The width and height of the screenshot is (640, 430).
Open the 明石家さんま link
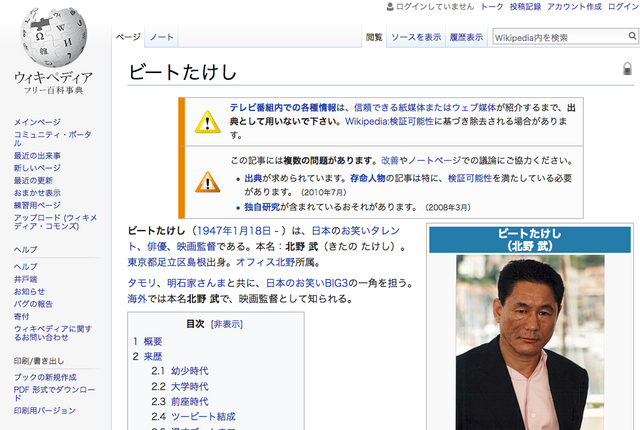pos(196,283)
